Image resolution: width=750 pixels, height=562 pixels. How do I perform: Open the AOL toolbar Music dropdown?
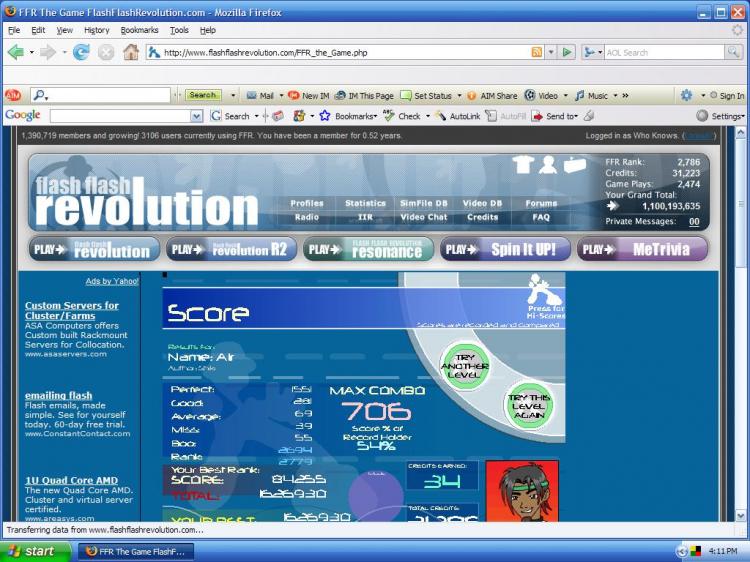click(596, 95)
